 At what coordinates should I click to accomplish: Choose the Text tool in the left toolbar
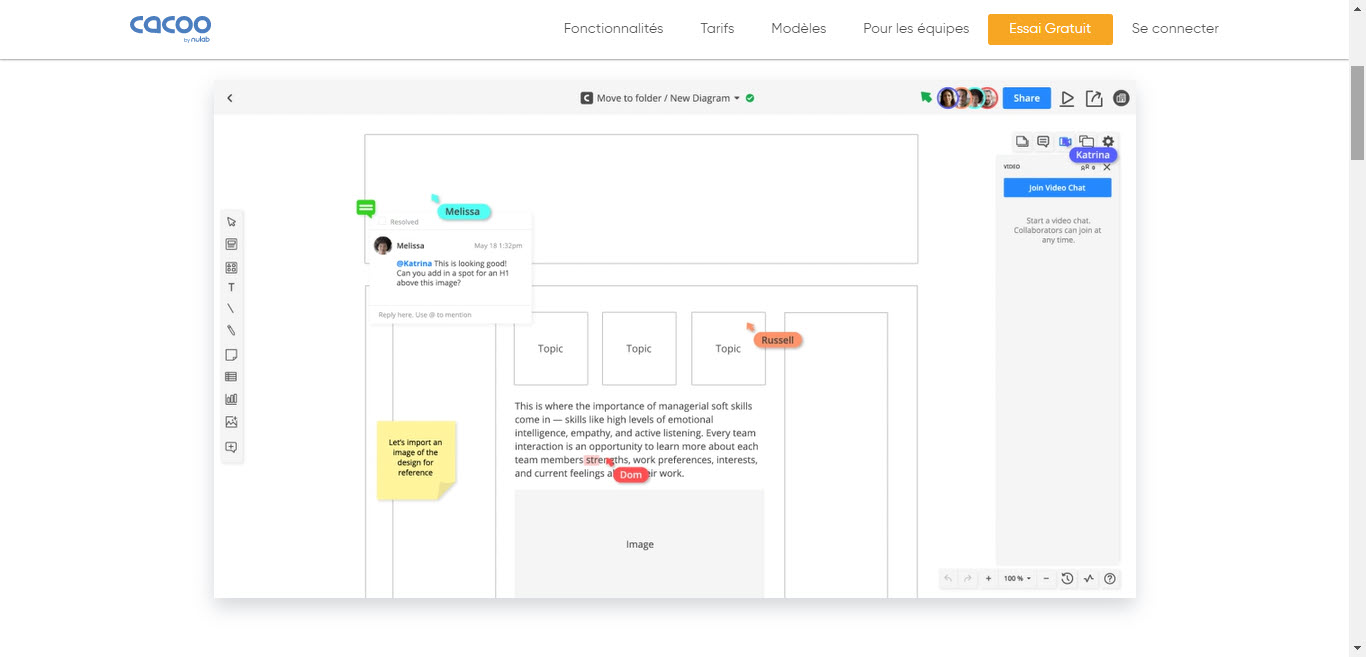point(231,287)
